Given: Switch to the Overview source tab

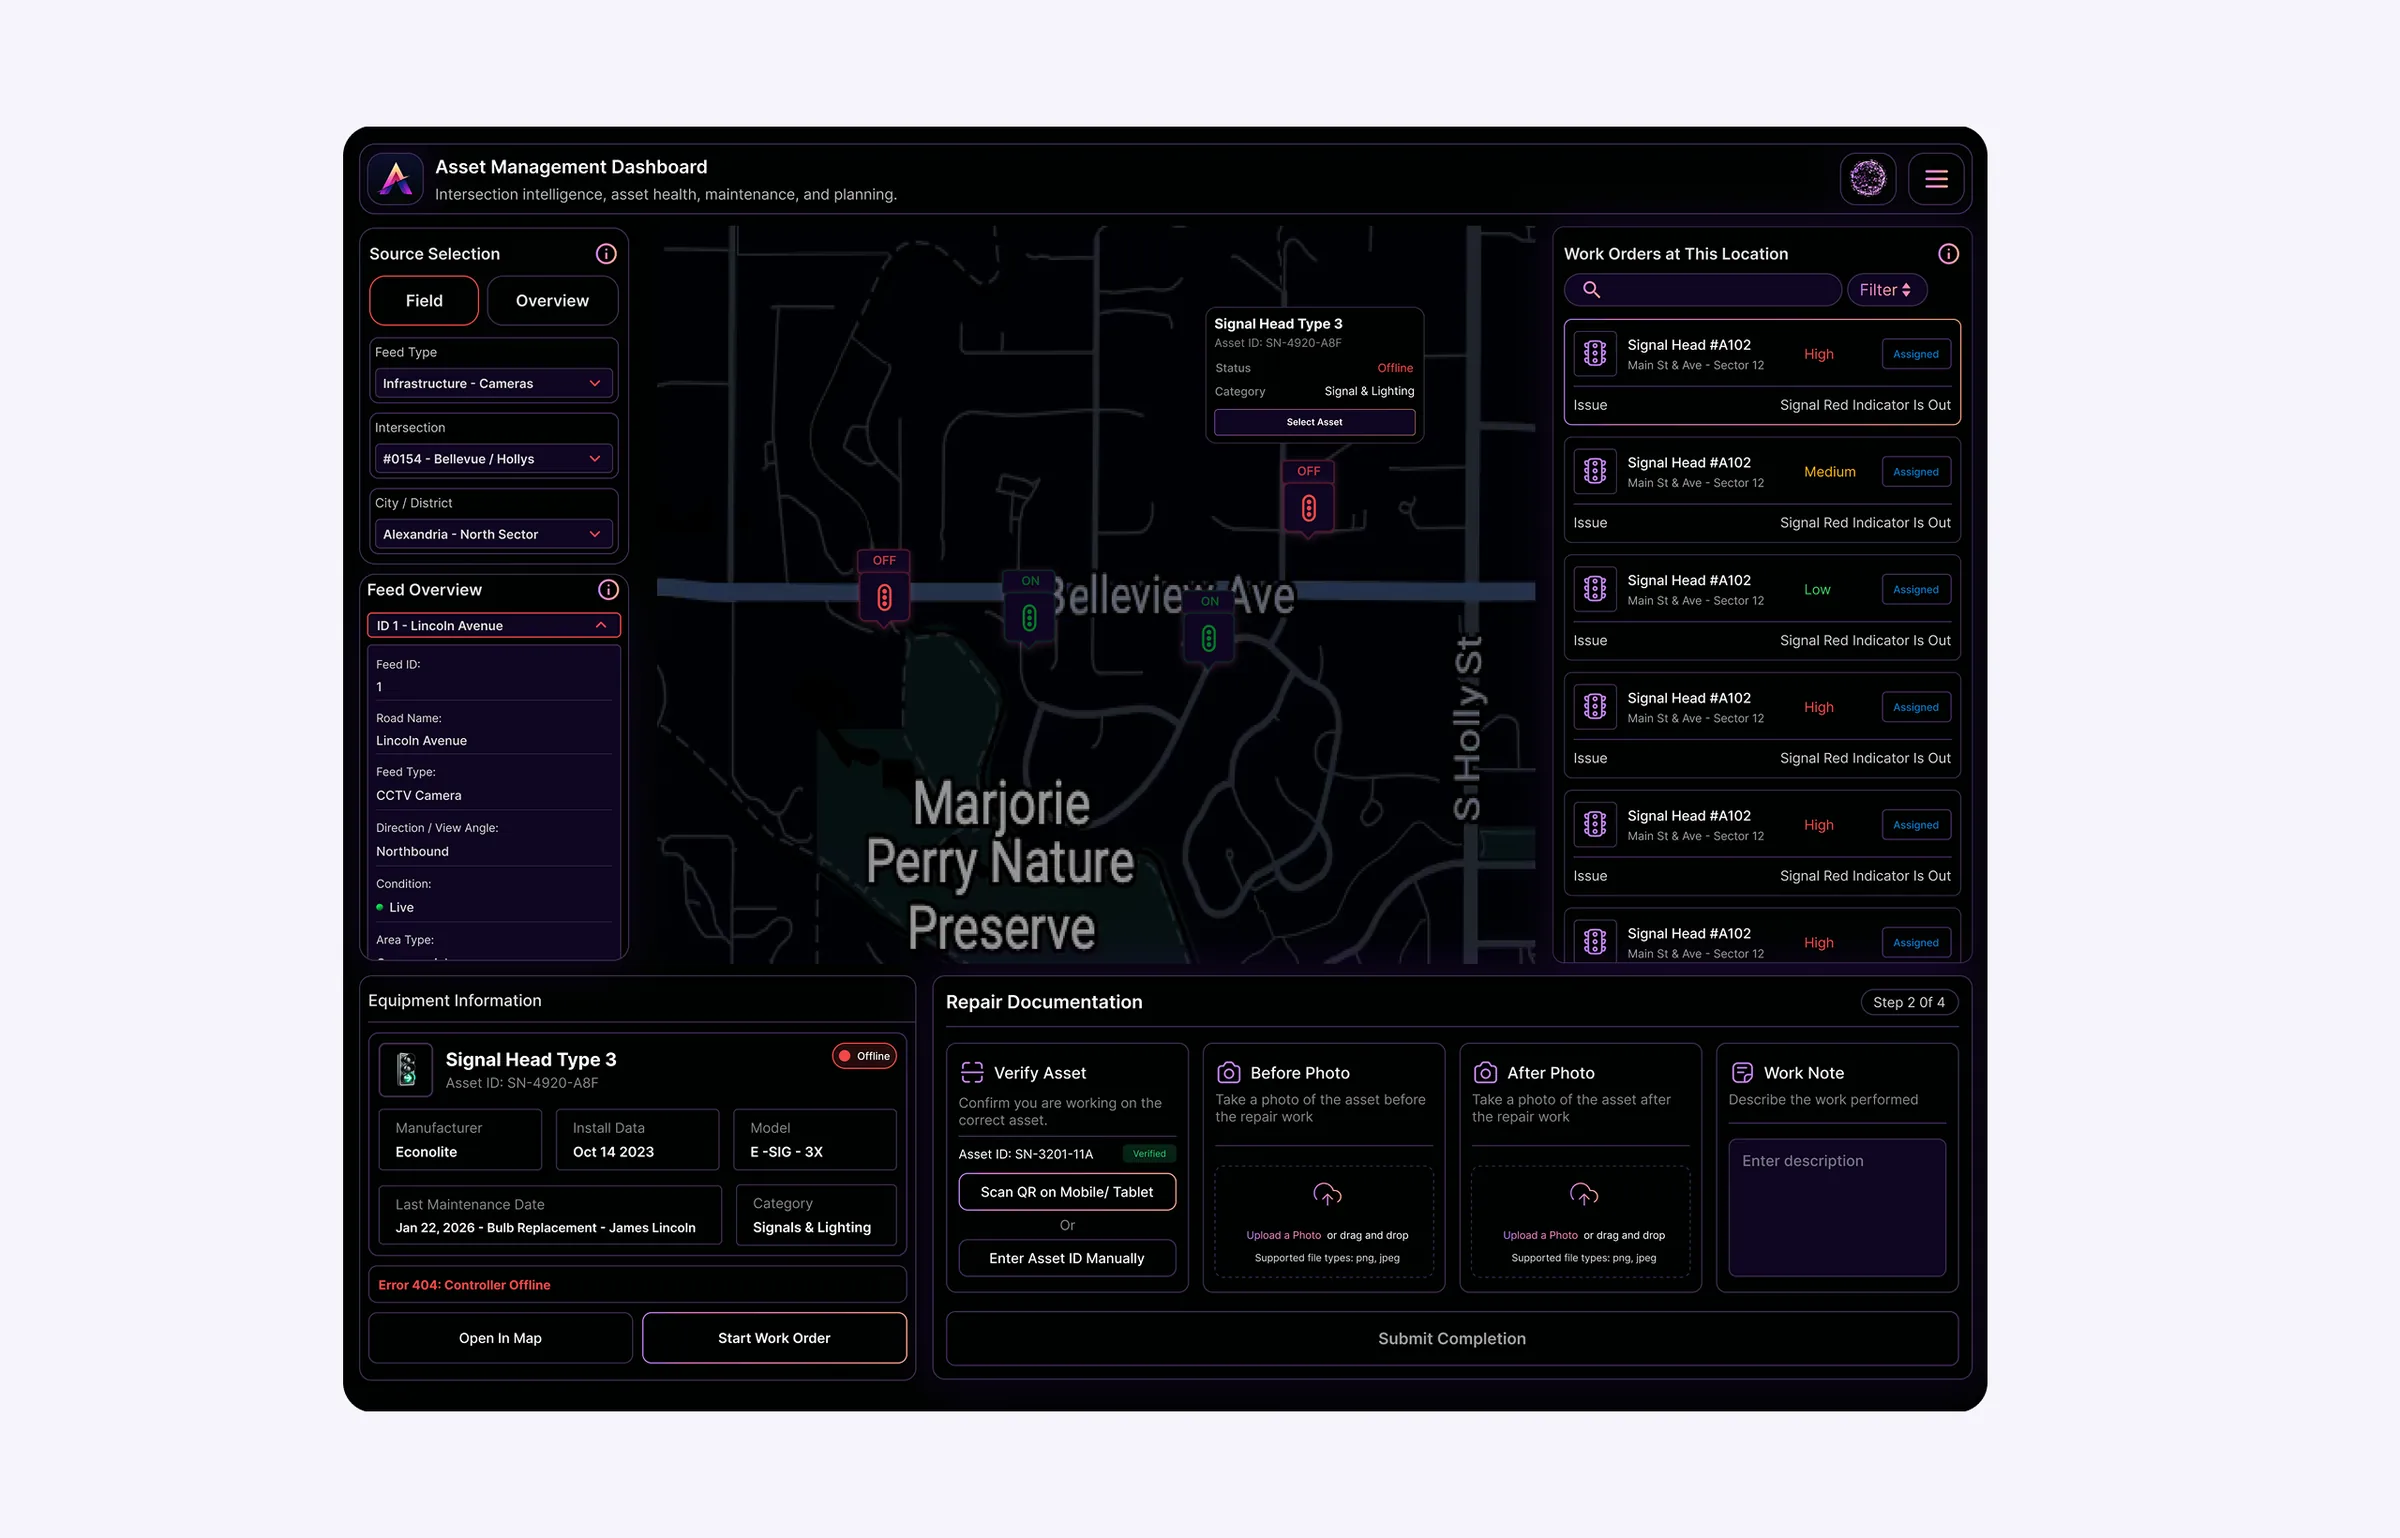Looking at the screenshot, I should click(x=552, y=301).
